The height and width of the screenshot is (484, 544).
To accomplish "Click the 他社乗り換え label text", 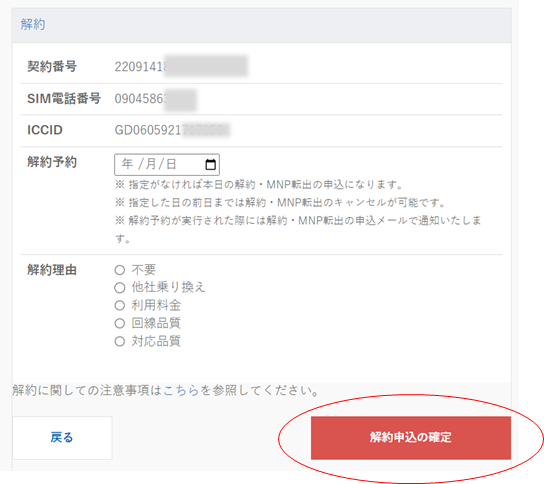I will (x=168, y=287).
